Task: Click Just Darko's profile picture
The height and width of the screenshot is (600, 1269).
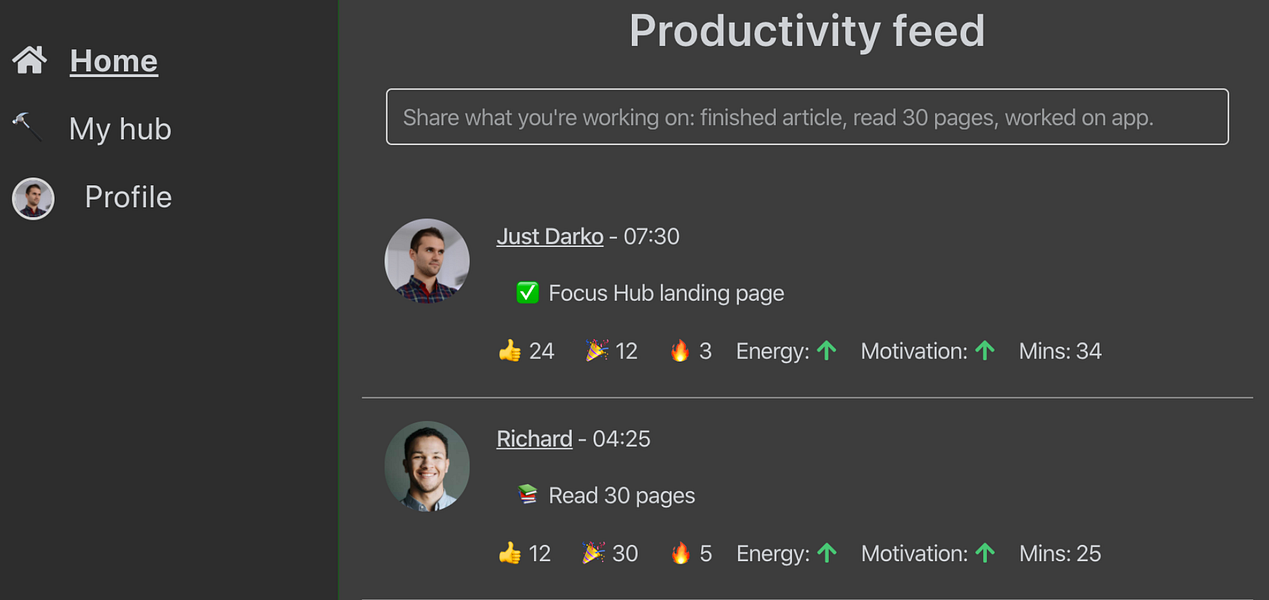Action: coord(427,260)
